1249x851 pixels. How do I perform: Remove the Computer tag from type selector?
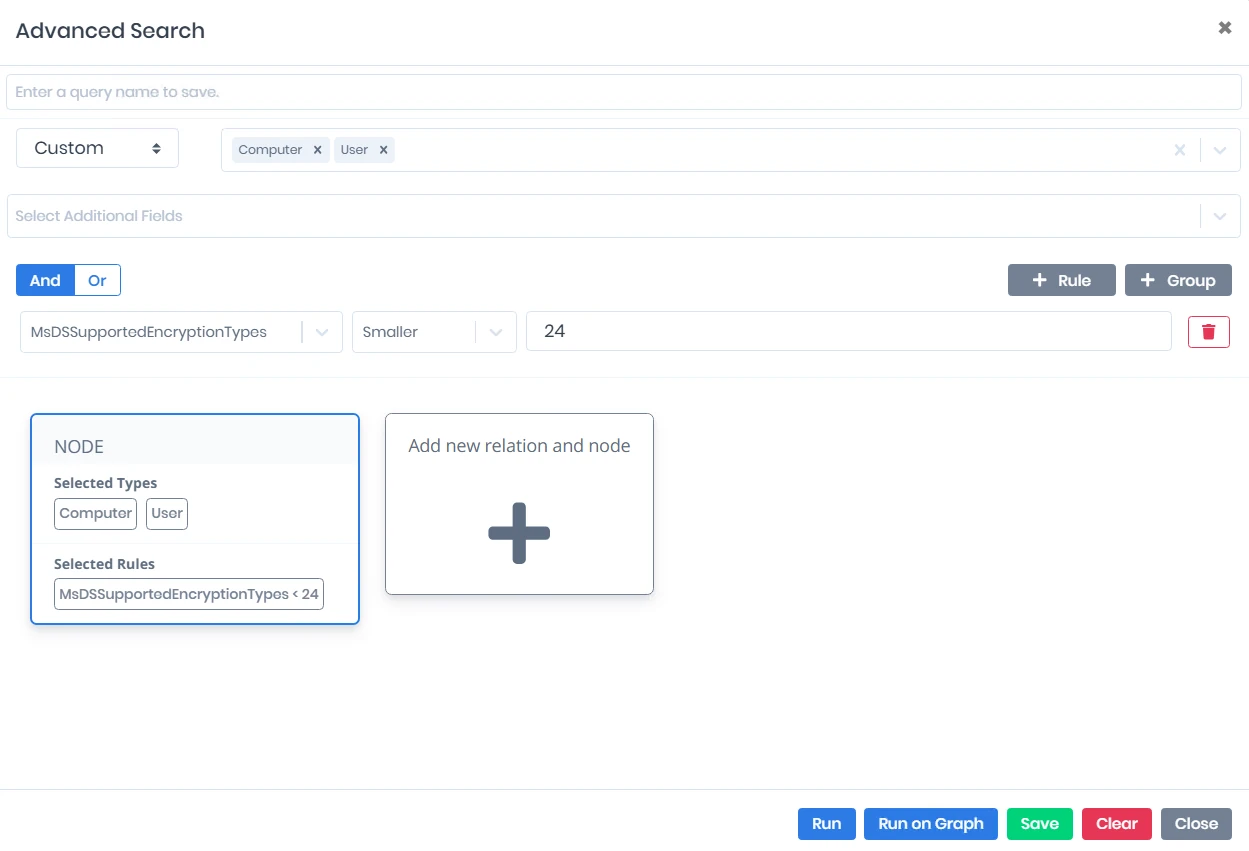tap(317, 150)
